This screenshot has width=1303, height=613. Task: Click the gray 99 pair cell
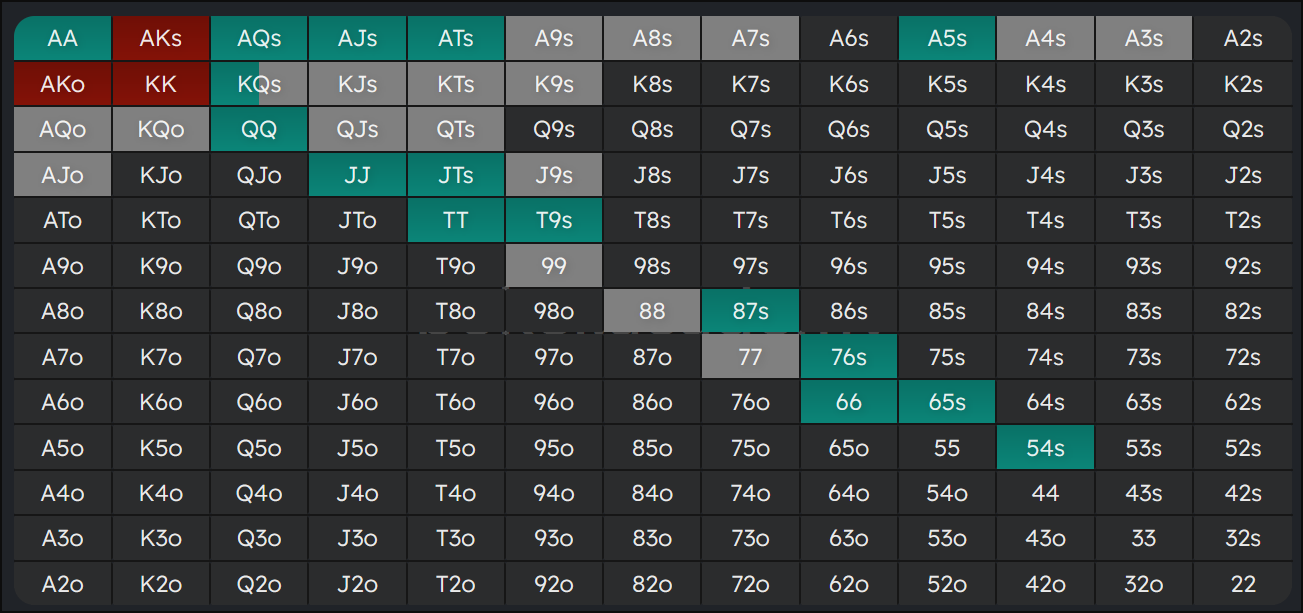click(x=554, y=267)
